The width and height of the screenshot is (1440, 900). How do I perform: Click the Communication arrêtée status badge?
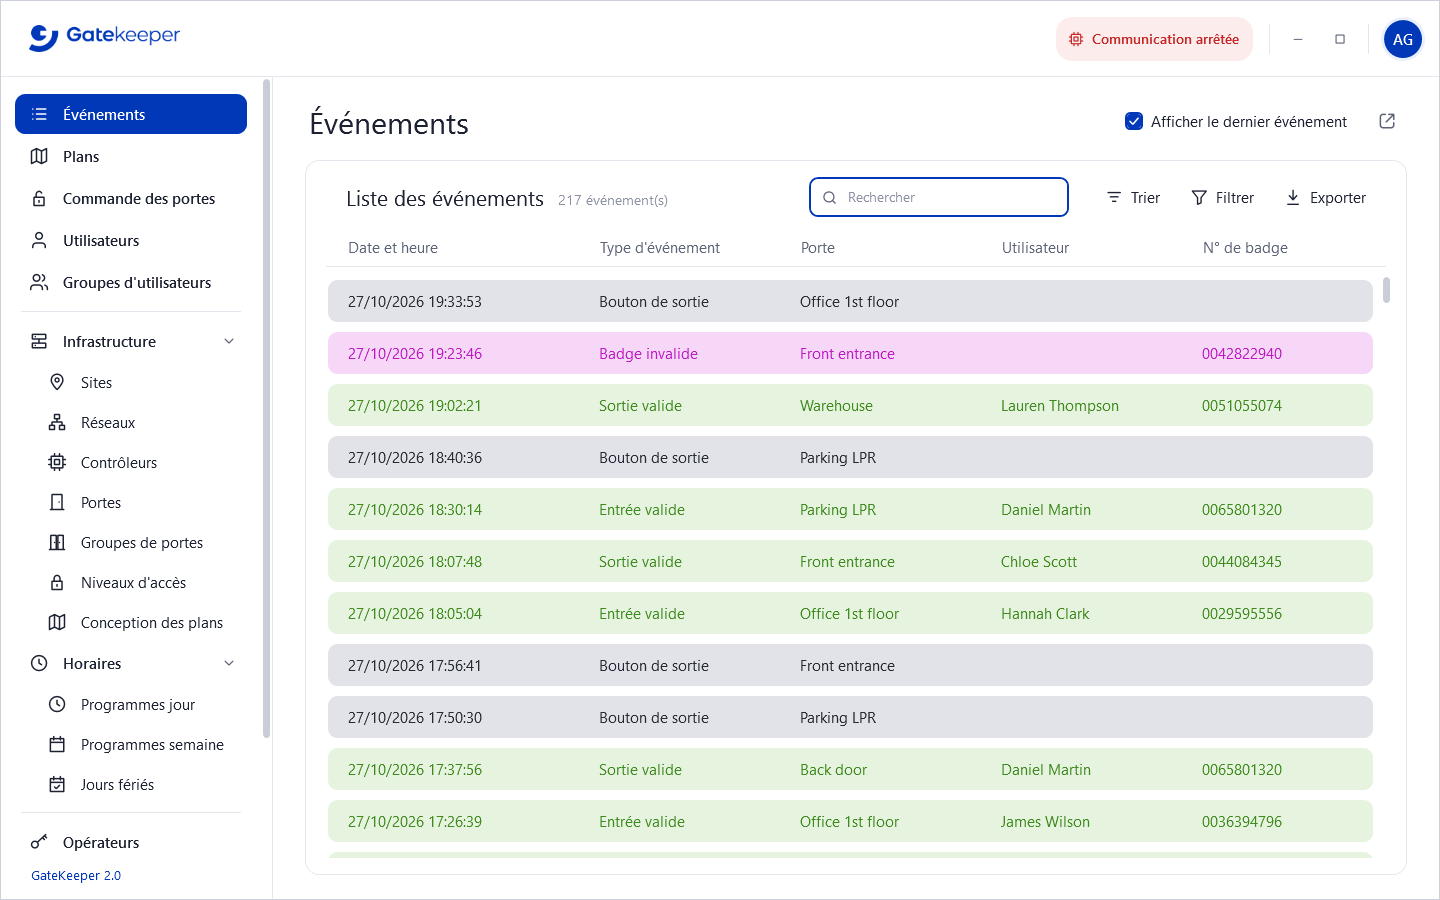click(x=1154, y=39)
